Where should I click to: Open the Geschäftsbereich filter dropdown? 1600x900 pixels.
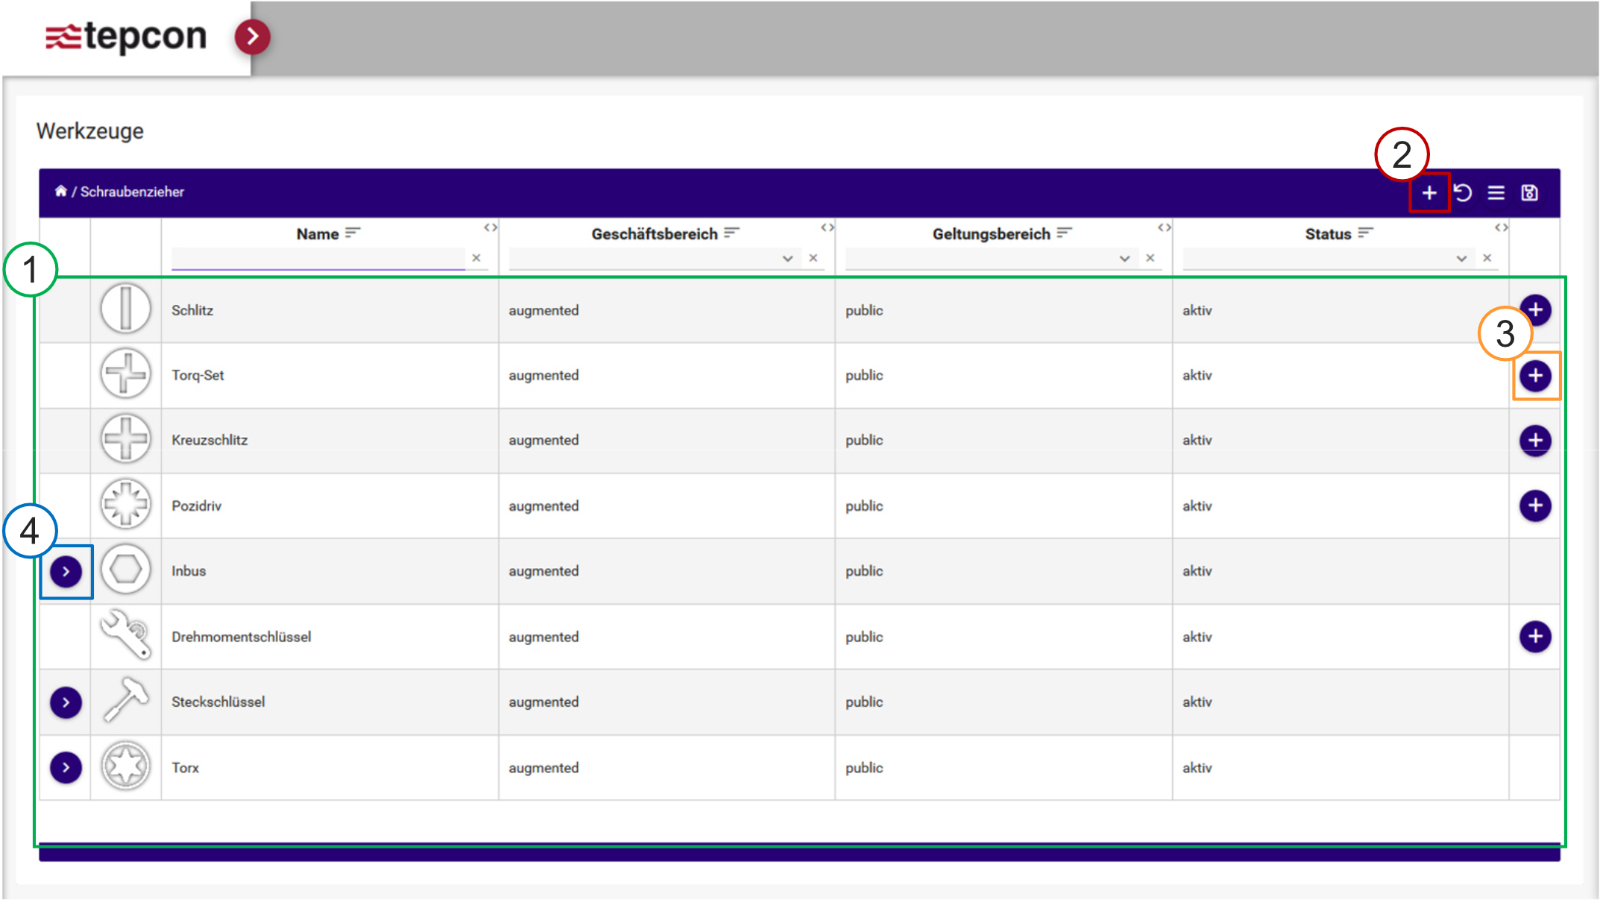click(787, 259)
